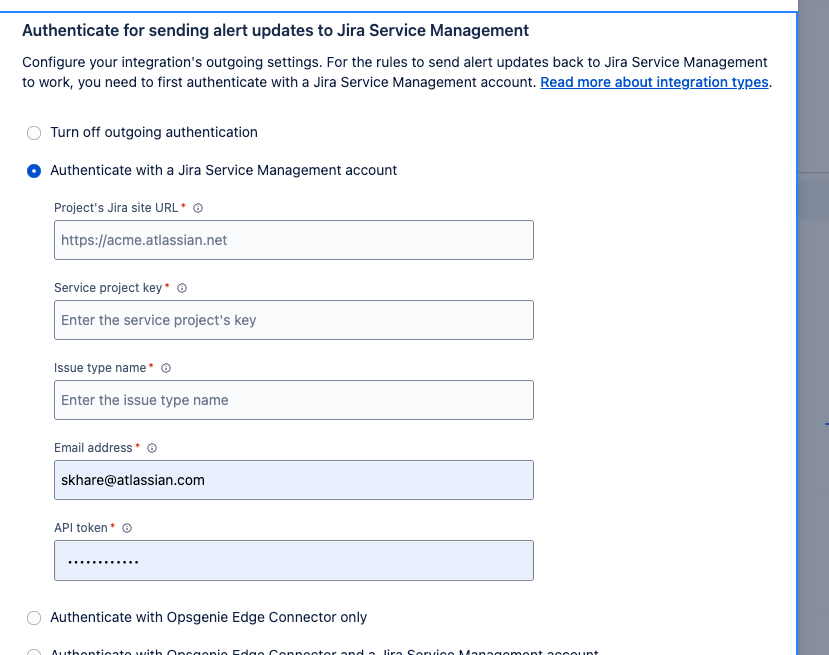Select Opsgenie Edge Connector and Jira account option
The height and width of the screenshot is (655, 829).
34,652
